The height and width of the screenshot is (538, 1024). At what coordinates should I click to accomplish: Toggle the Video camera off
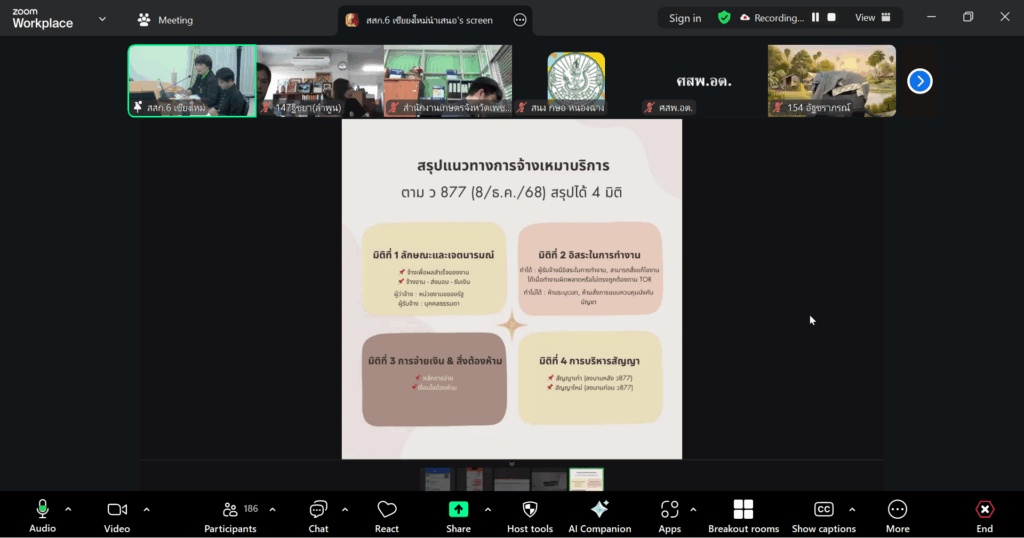coord(117,511)
